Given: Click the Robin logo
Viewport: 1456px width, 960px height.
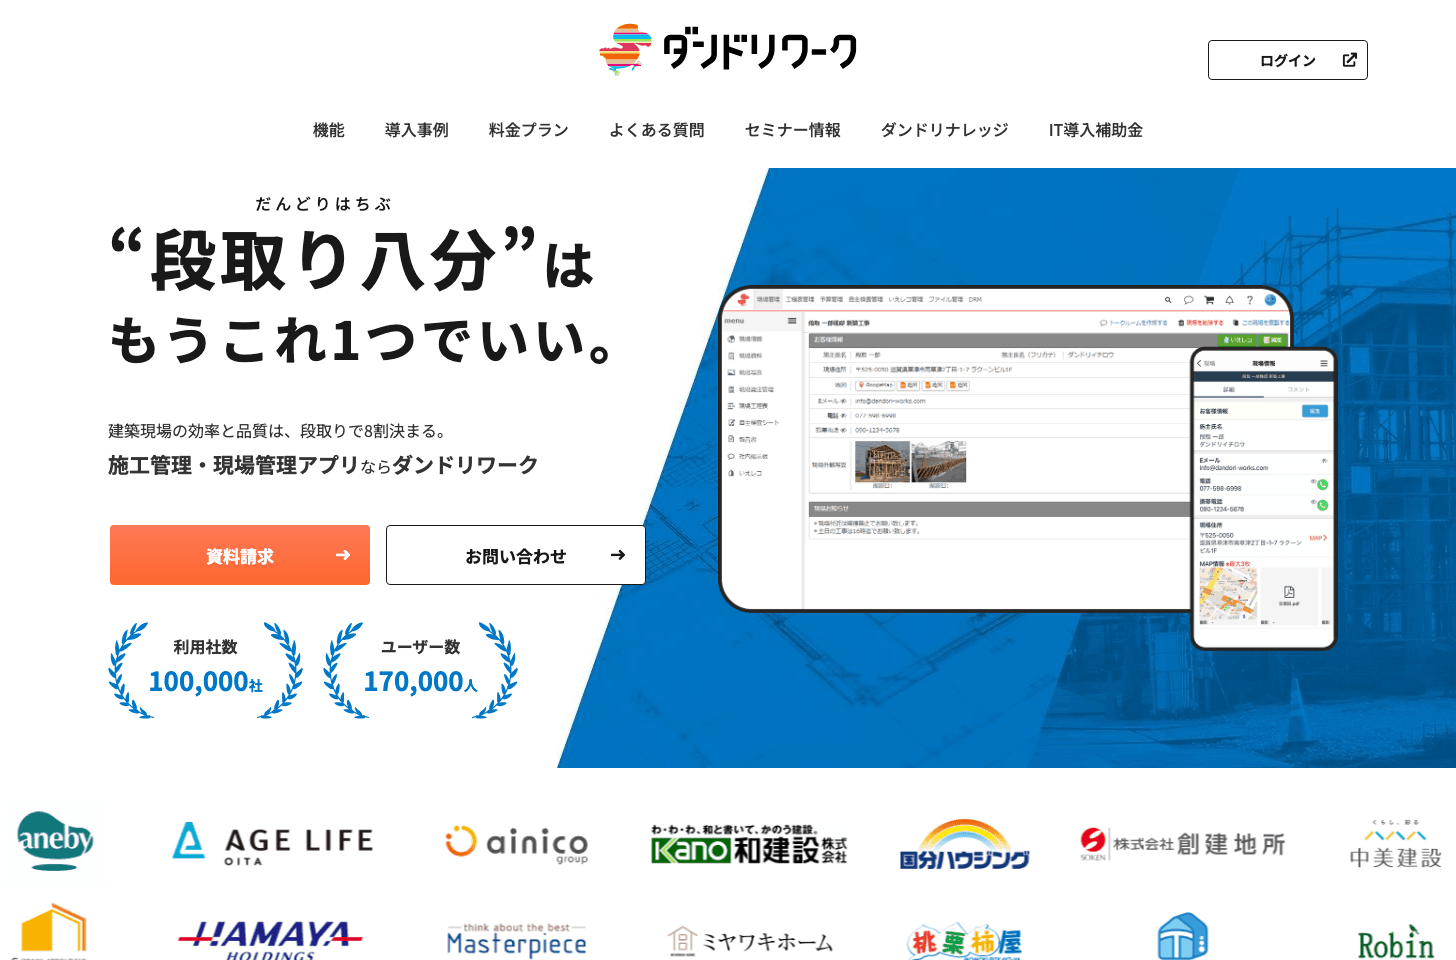Looking at the screenshot, I should 1395,942.
